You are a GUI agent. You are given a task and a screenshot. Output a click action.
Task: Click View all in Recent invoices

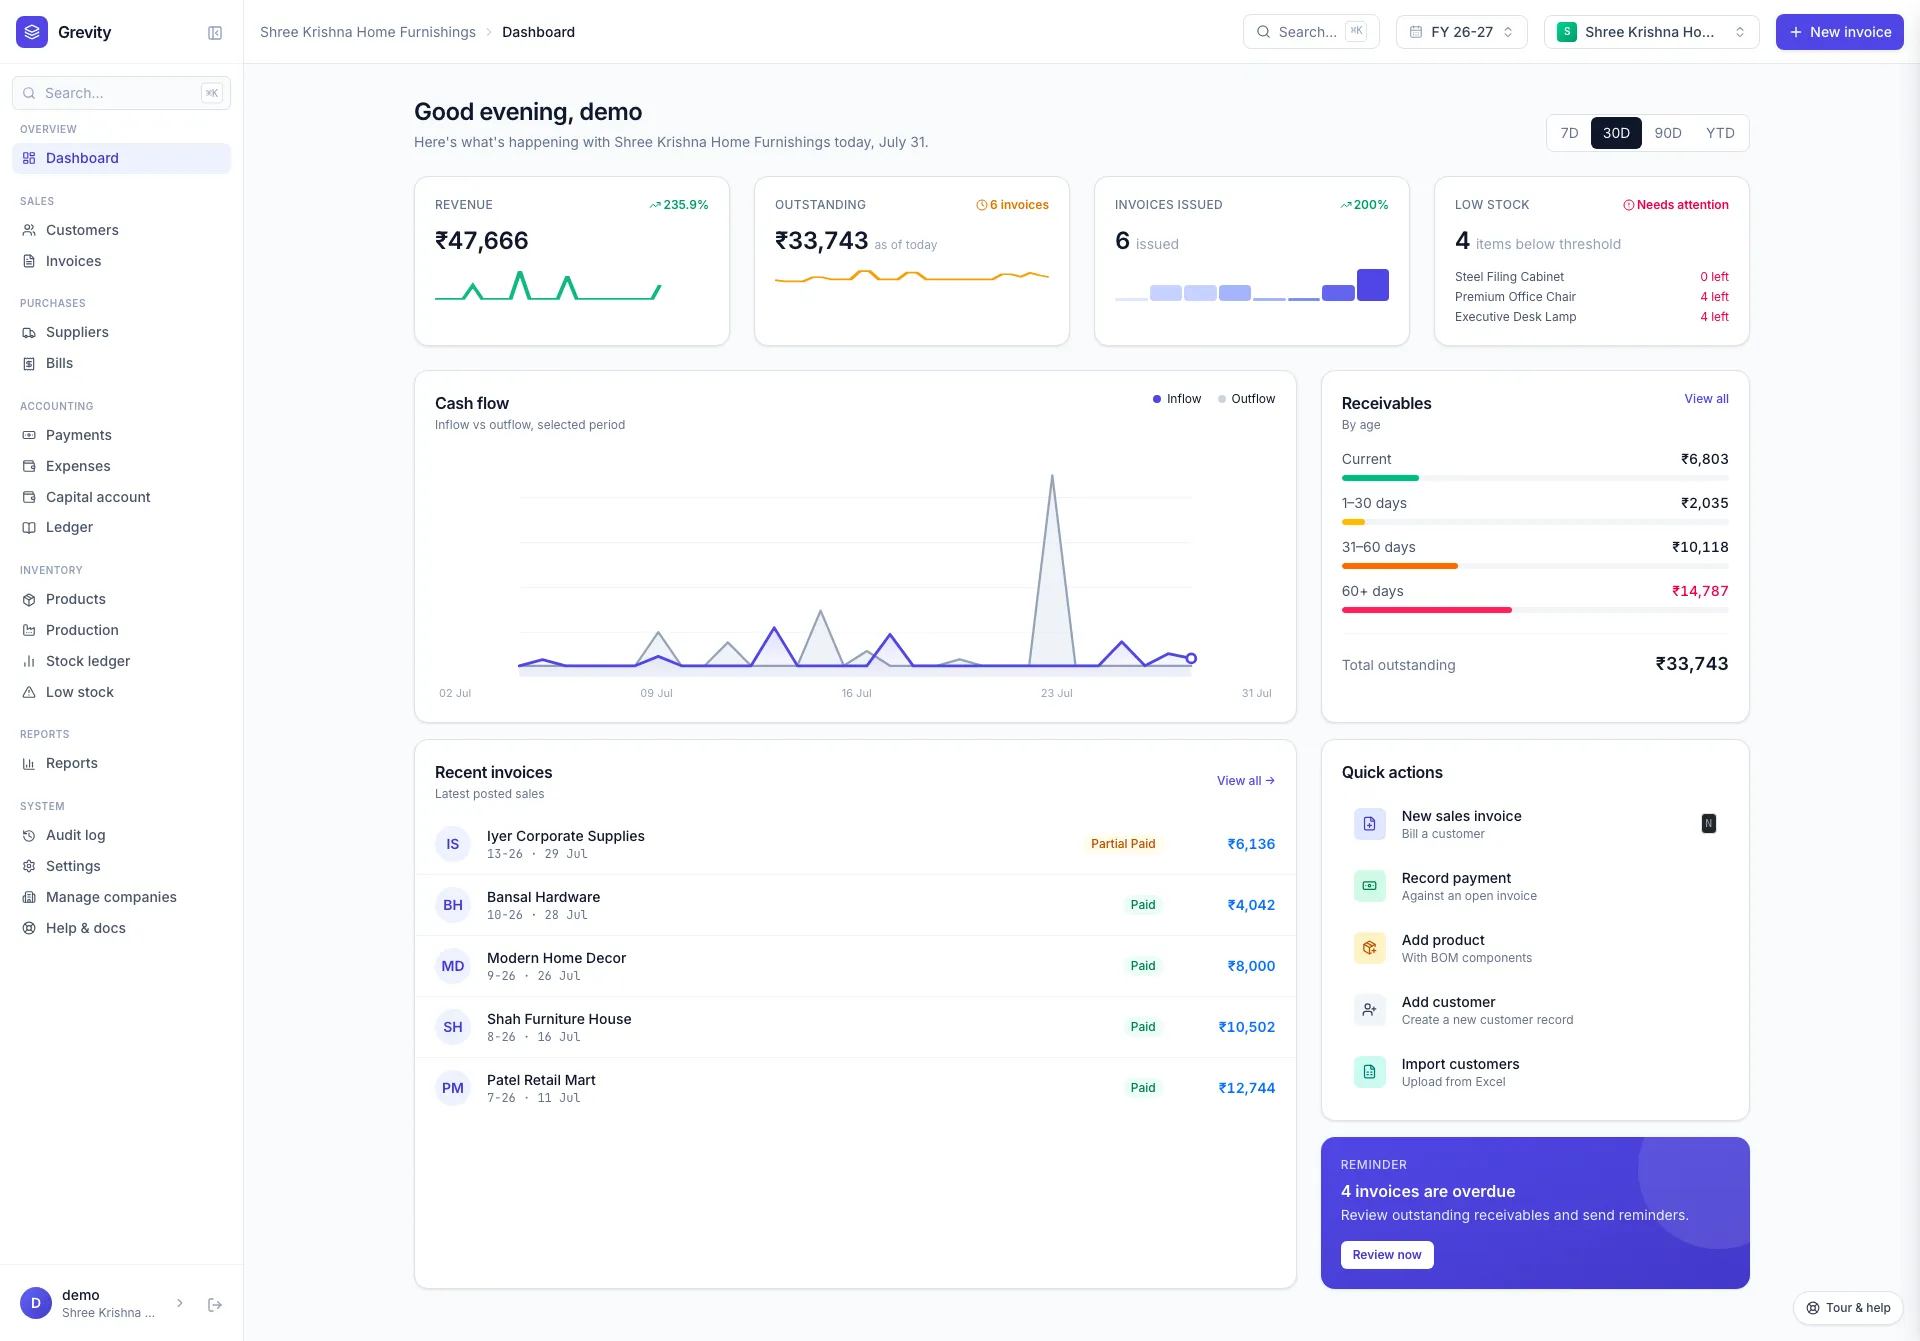click(1245, 781)
